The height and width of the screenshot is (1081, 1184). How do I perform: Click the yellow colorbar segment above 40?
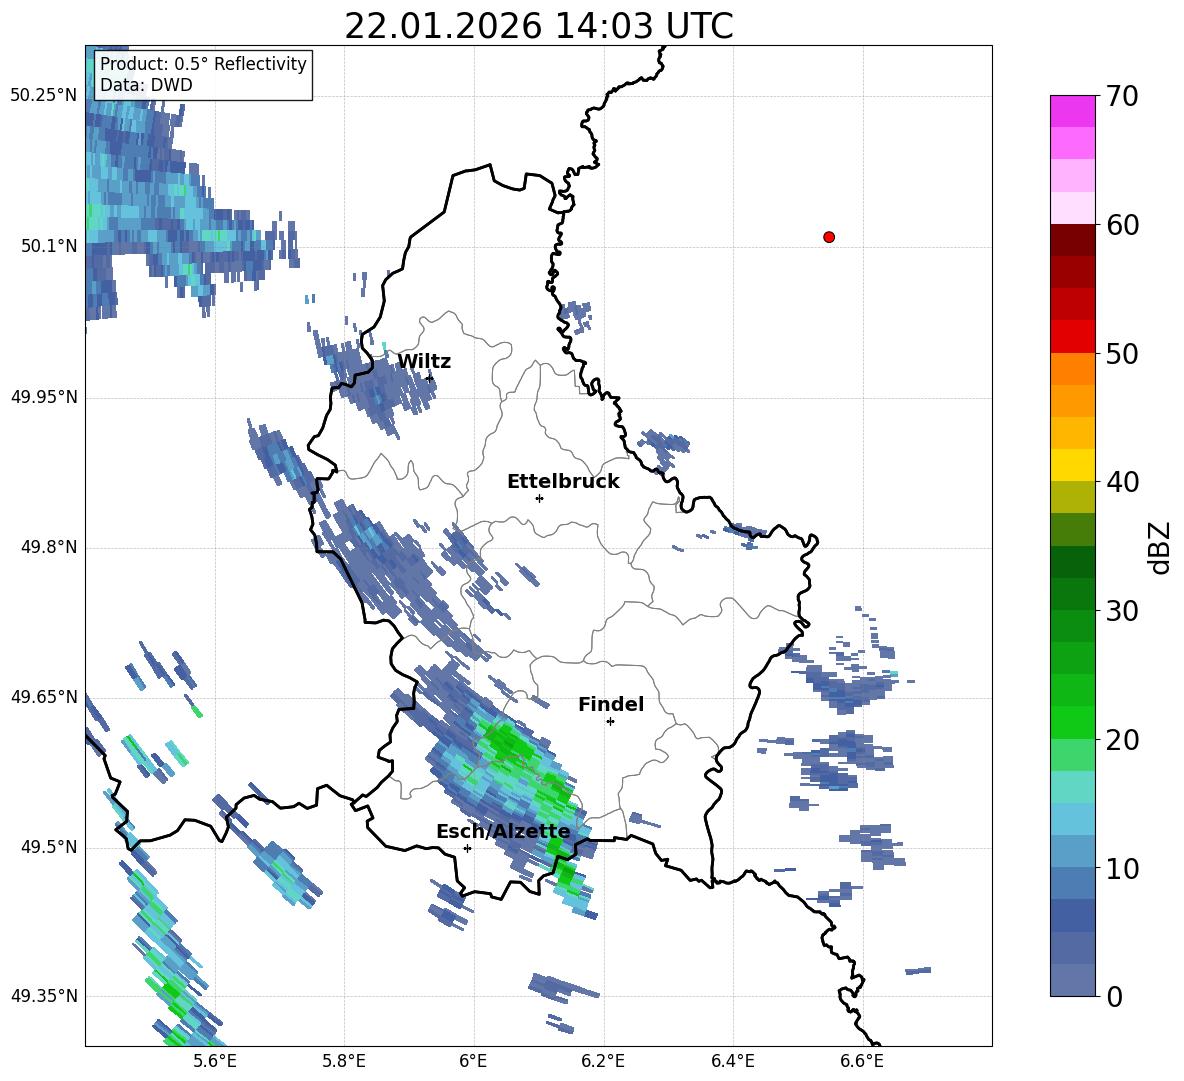tap(1073, 465)
